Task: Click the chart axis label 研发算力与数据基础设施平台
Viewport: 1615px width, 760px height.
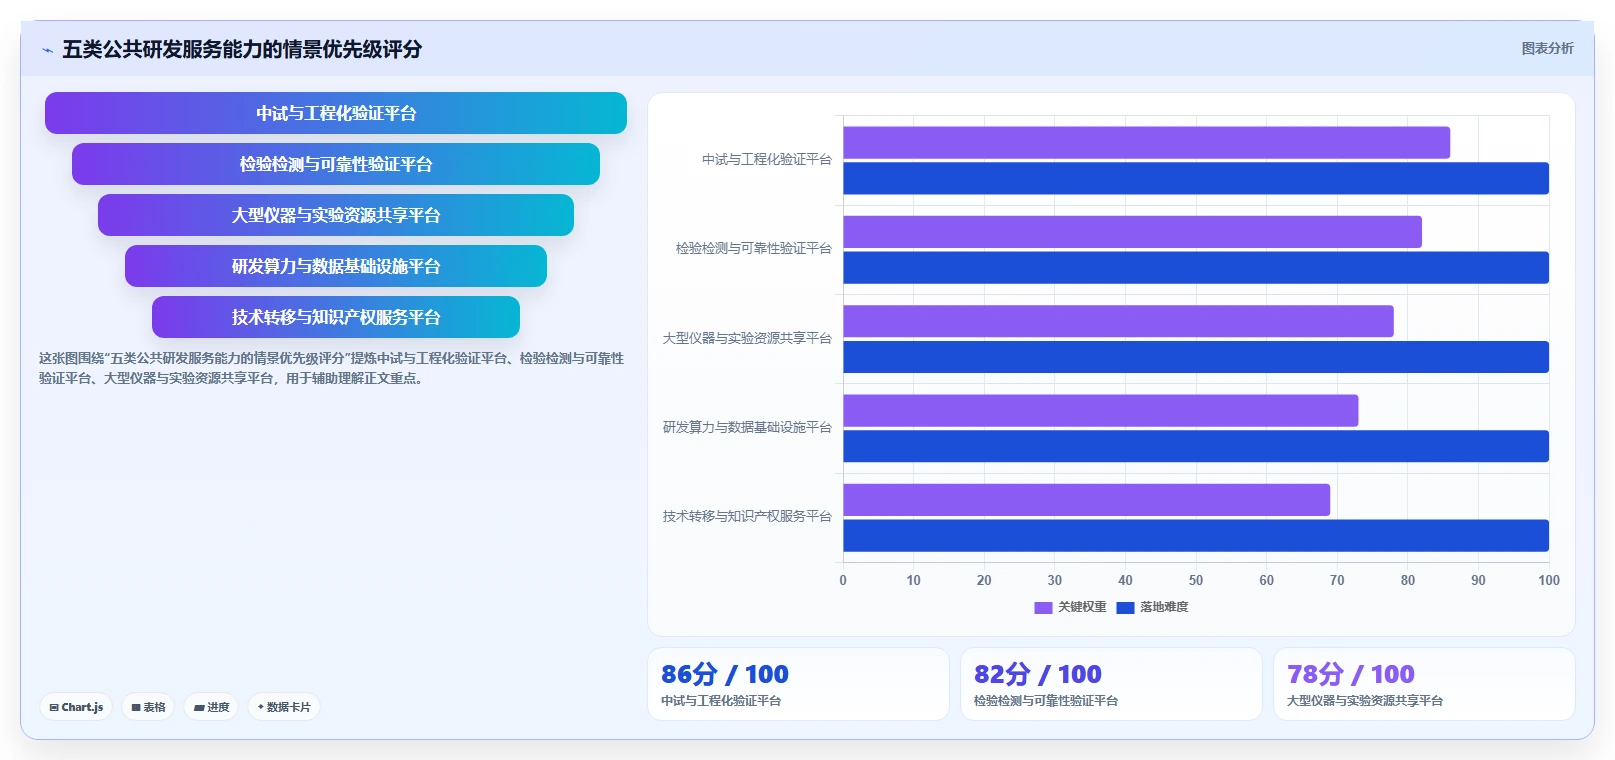Action: (x=747, y=427)
